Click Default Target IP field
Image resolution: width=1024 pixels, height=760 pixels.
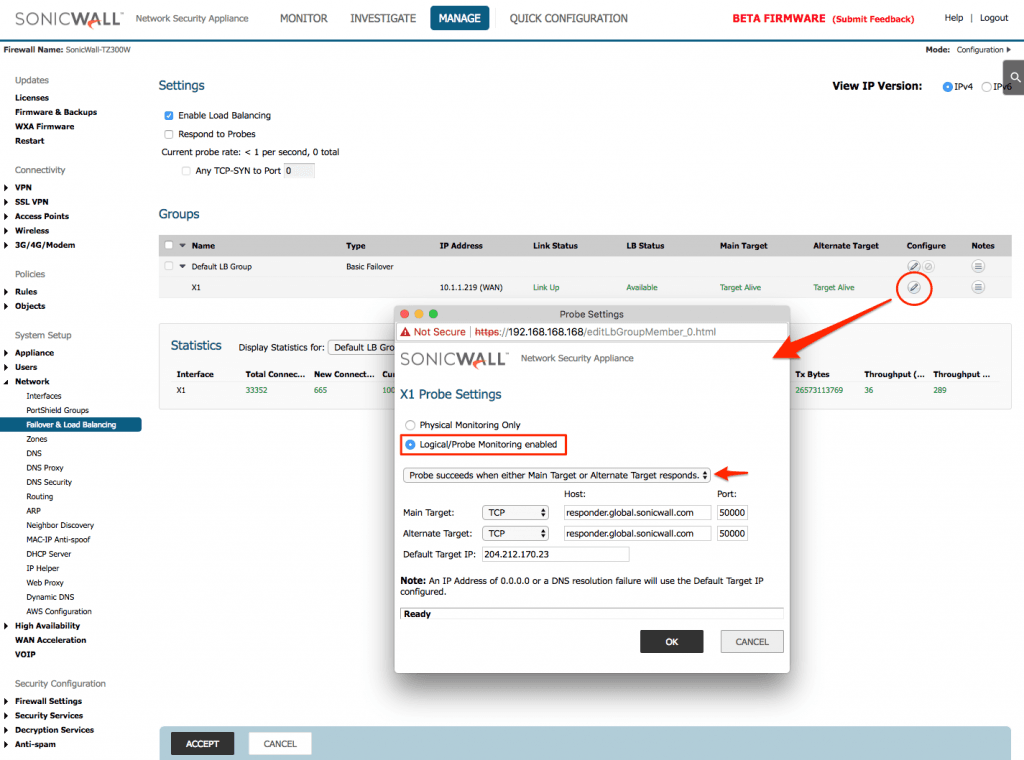[556, 554]
